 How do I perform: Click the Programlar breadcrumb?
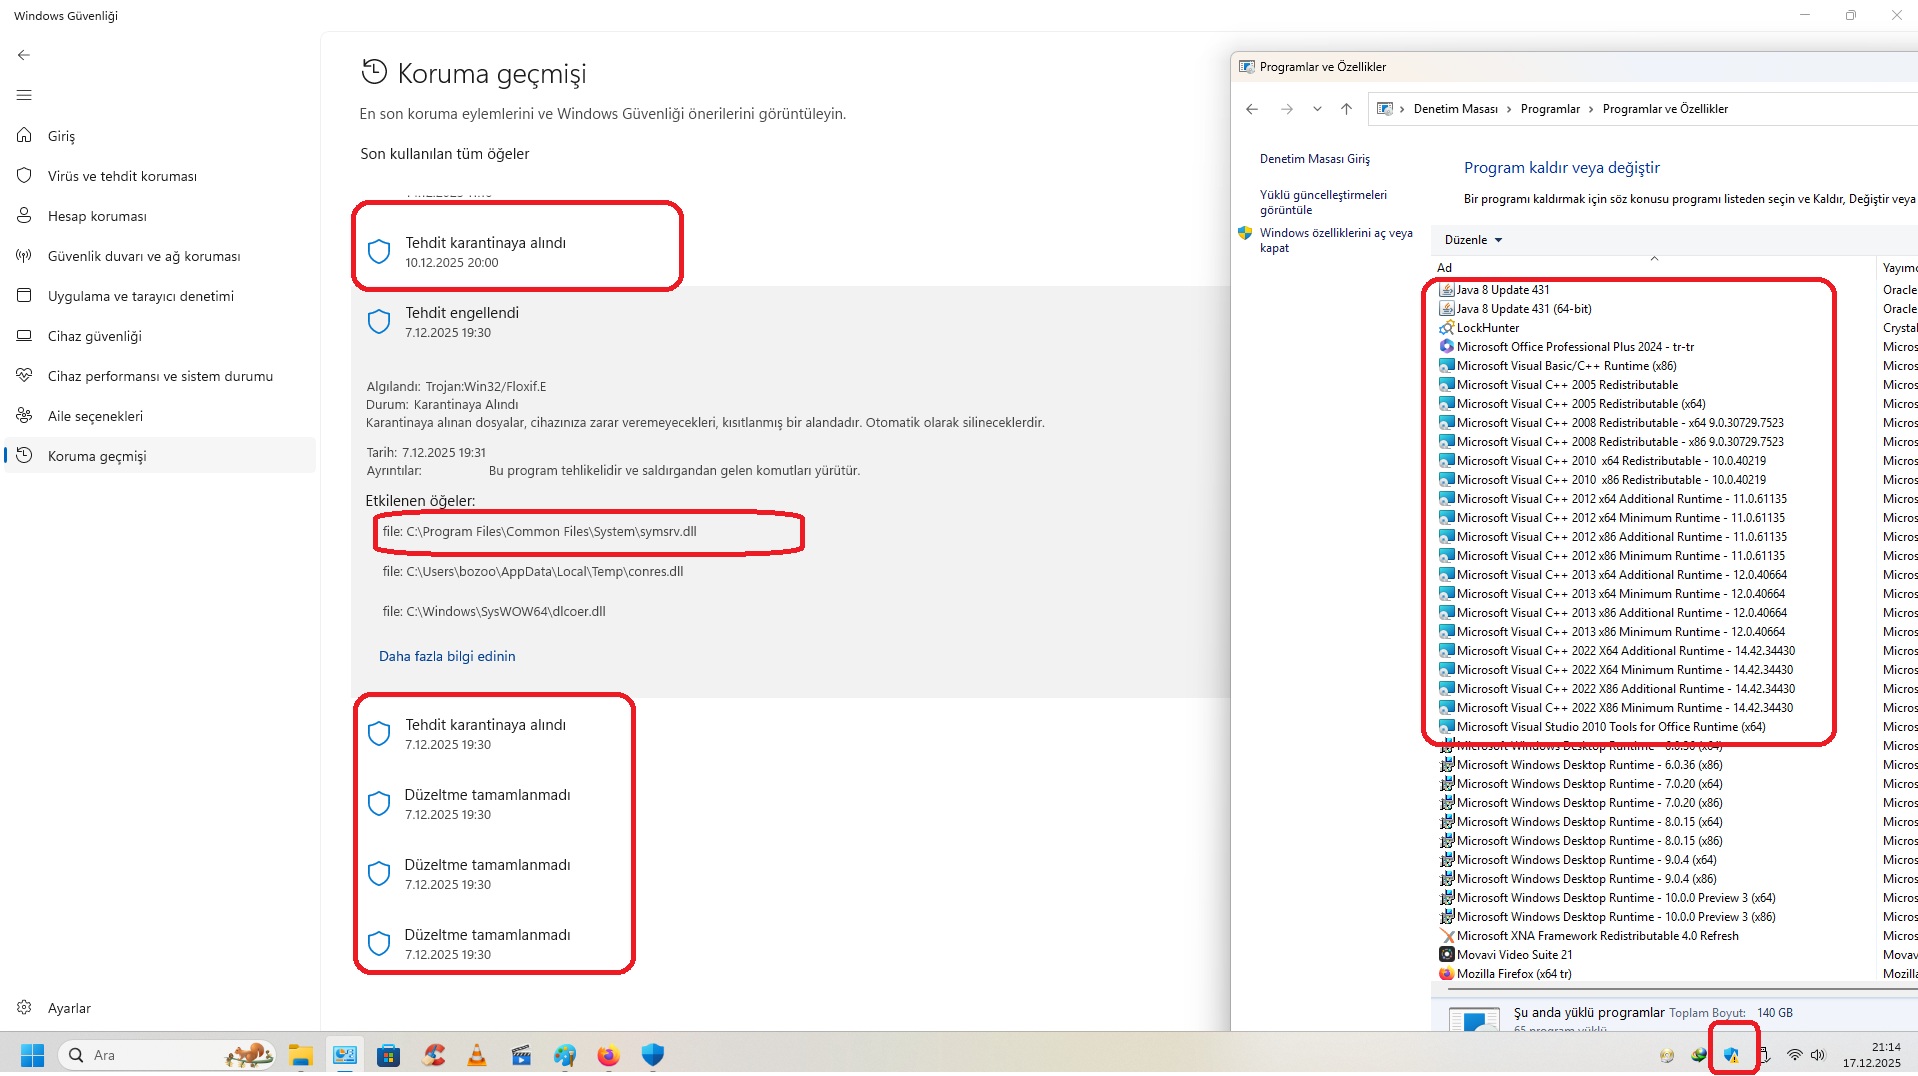(x=1550, y=109)
